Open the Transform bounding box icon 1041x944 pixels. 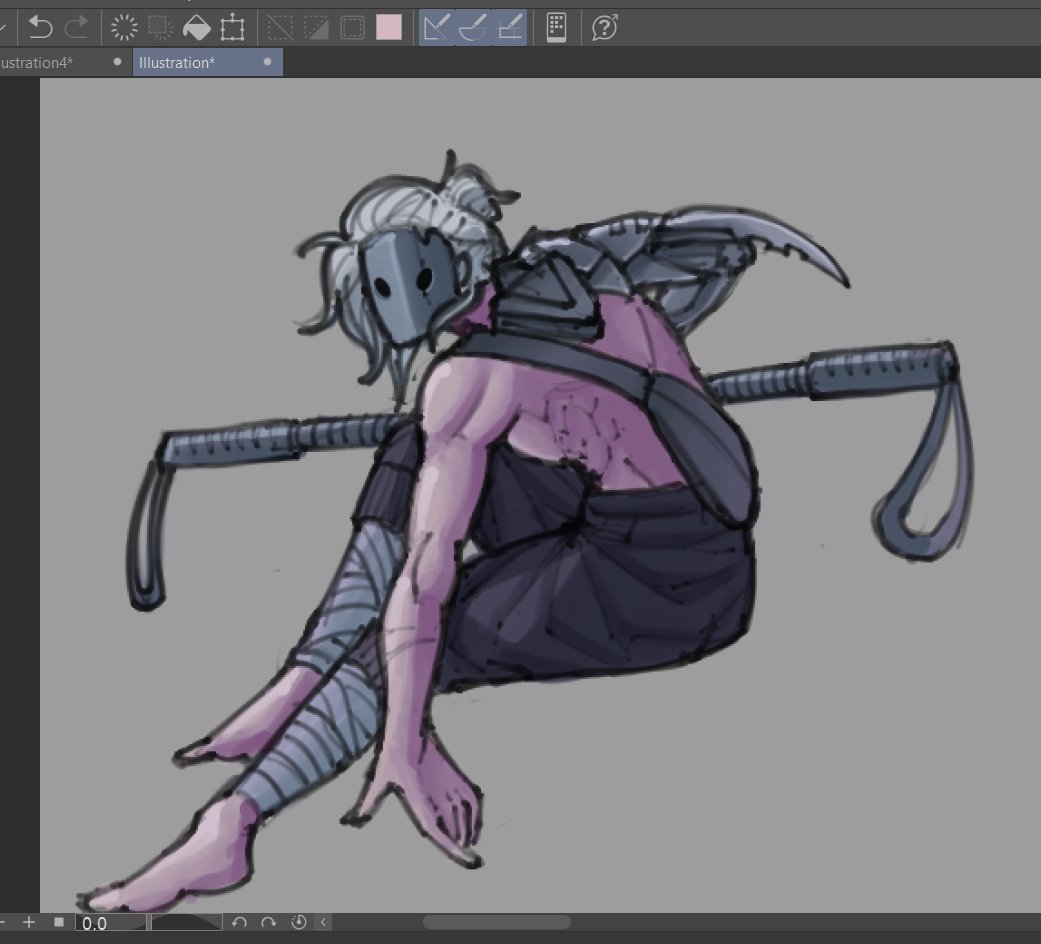(x=232, y=27)
